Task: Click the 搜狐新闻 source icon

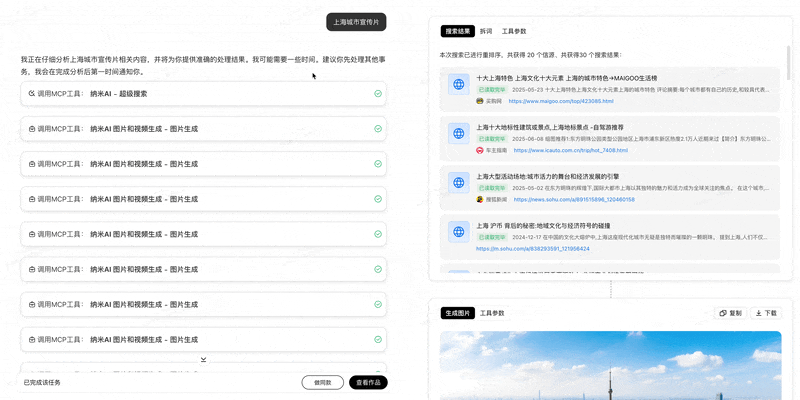Action: click(480, 199)
